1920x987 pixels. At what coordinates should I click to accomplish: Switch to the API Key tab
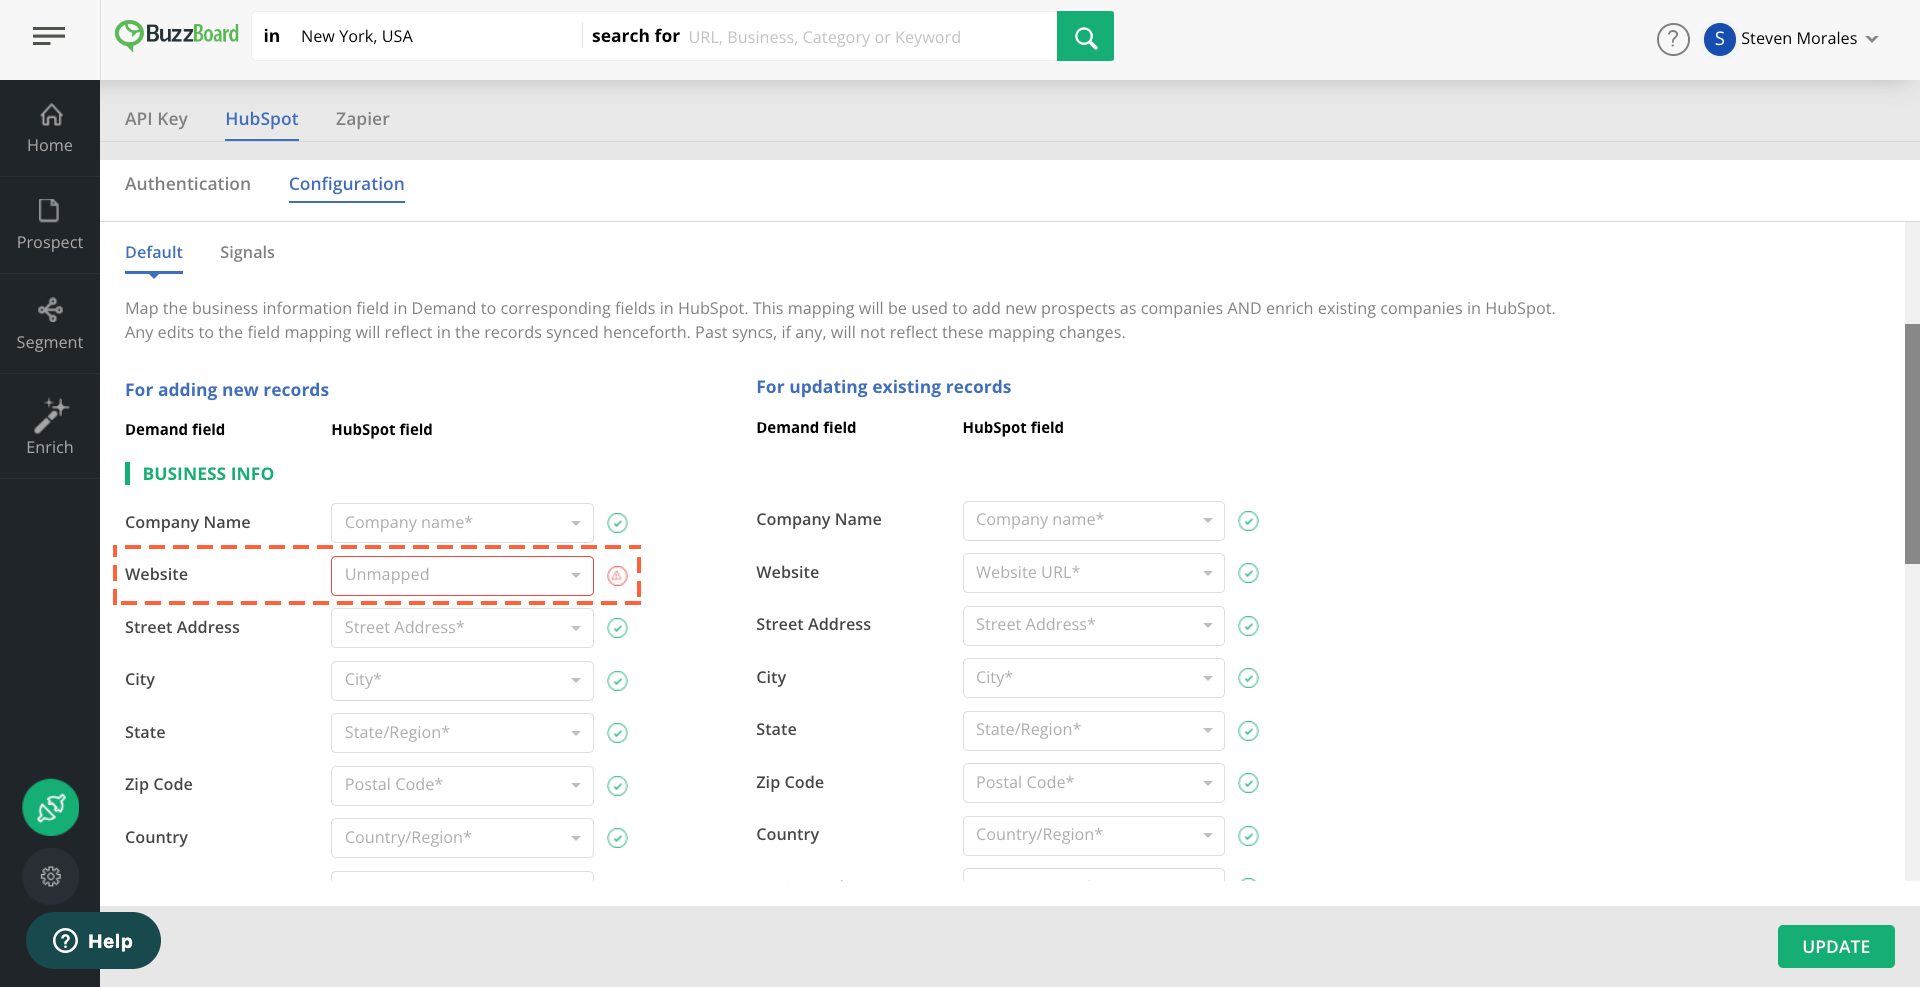coord(156,119)
